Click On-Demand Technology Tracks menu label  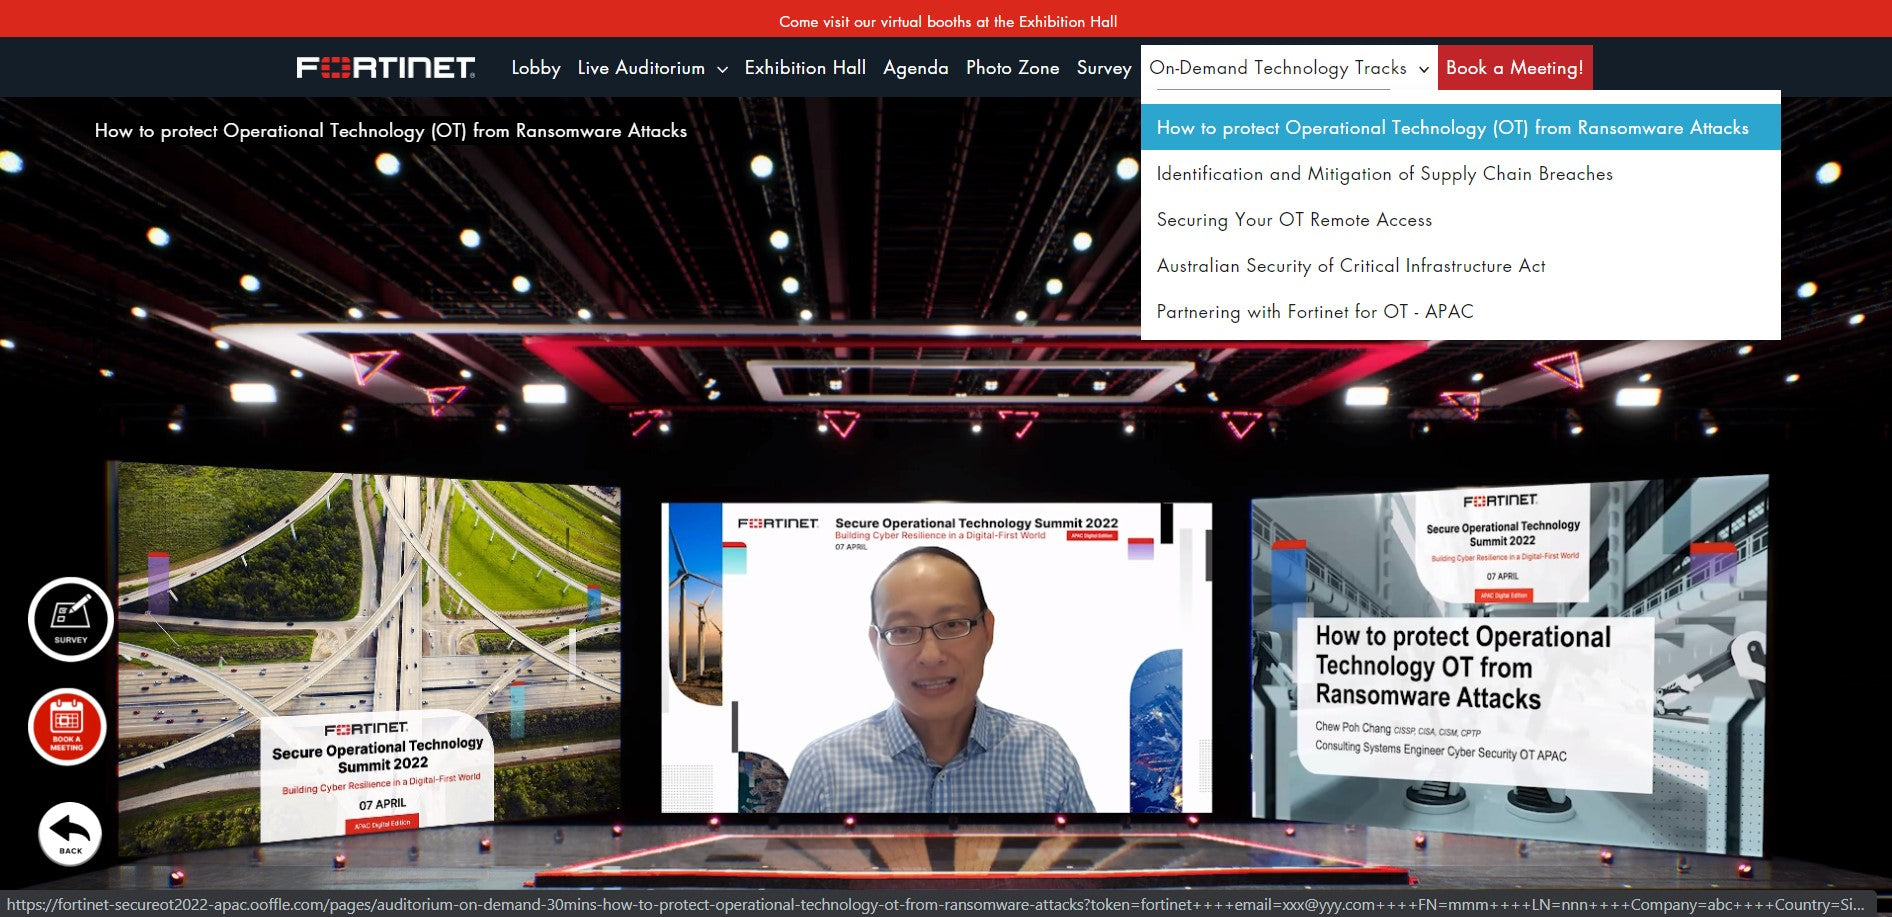pyautogui.click(x=1278, y=67)
